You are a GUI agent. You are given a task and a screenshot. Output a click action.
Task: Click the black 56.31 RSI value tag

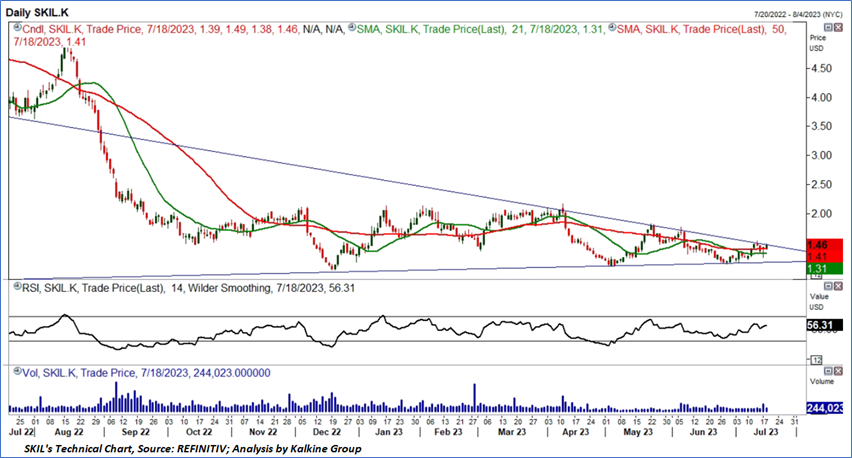824,325
